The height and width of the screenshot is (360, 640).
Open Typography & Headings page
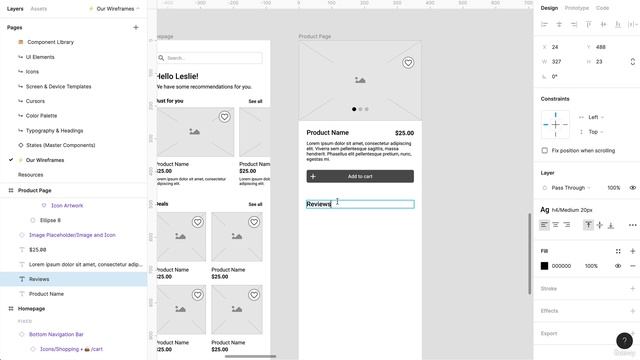click(54, 131)
